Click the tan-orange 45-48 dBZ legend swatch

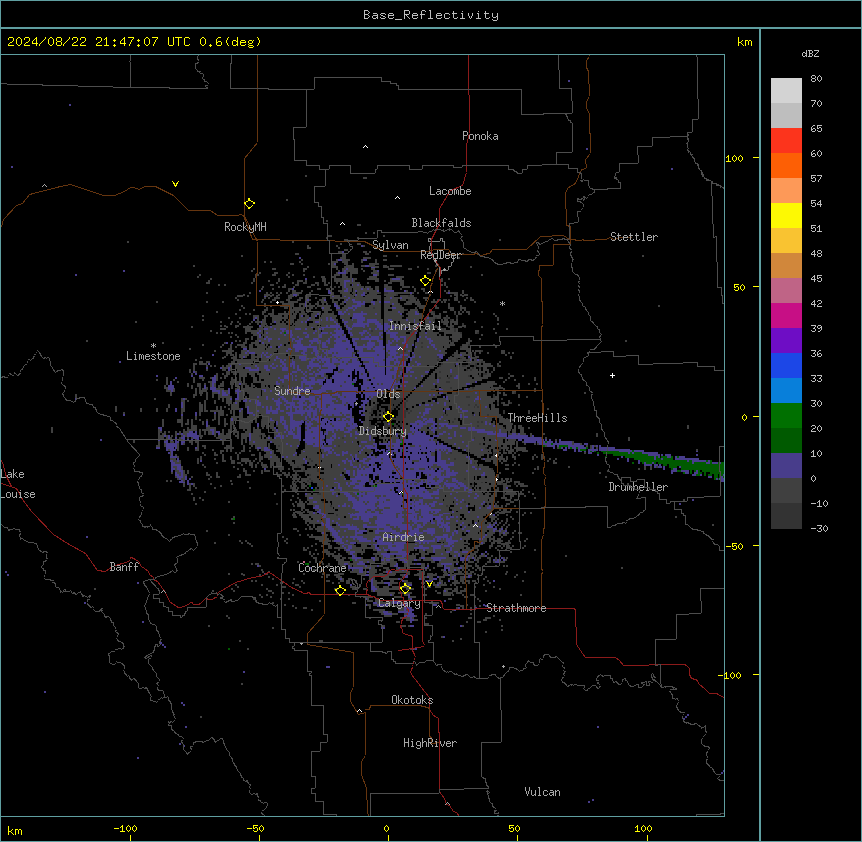tap(786, 265)
